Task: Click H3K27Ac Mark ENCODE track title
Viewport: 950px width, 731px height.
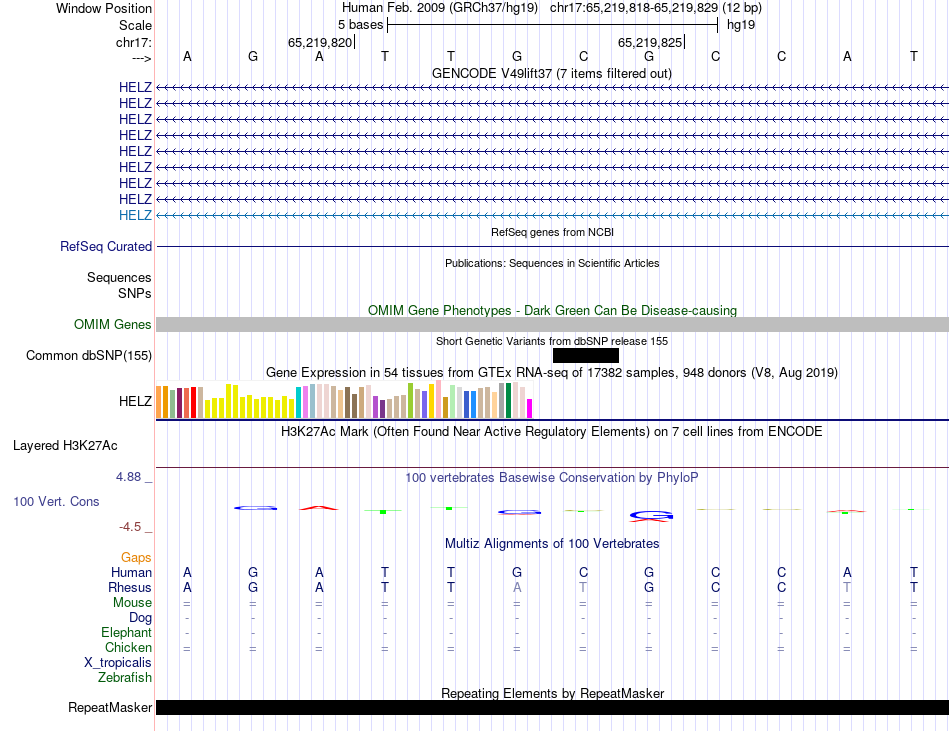Action: [x=552, y=431]
